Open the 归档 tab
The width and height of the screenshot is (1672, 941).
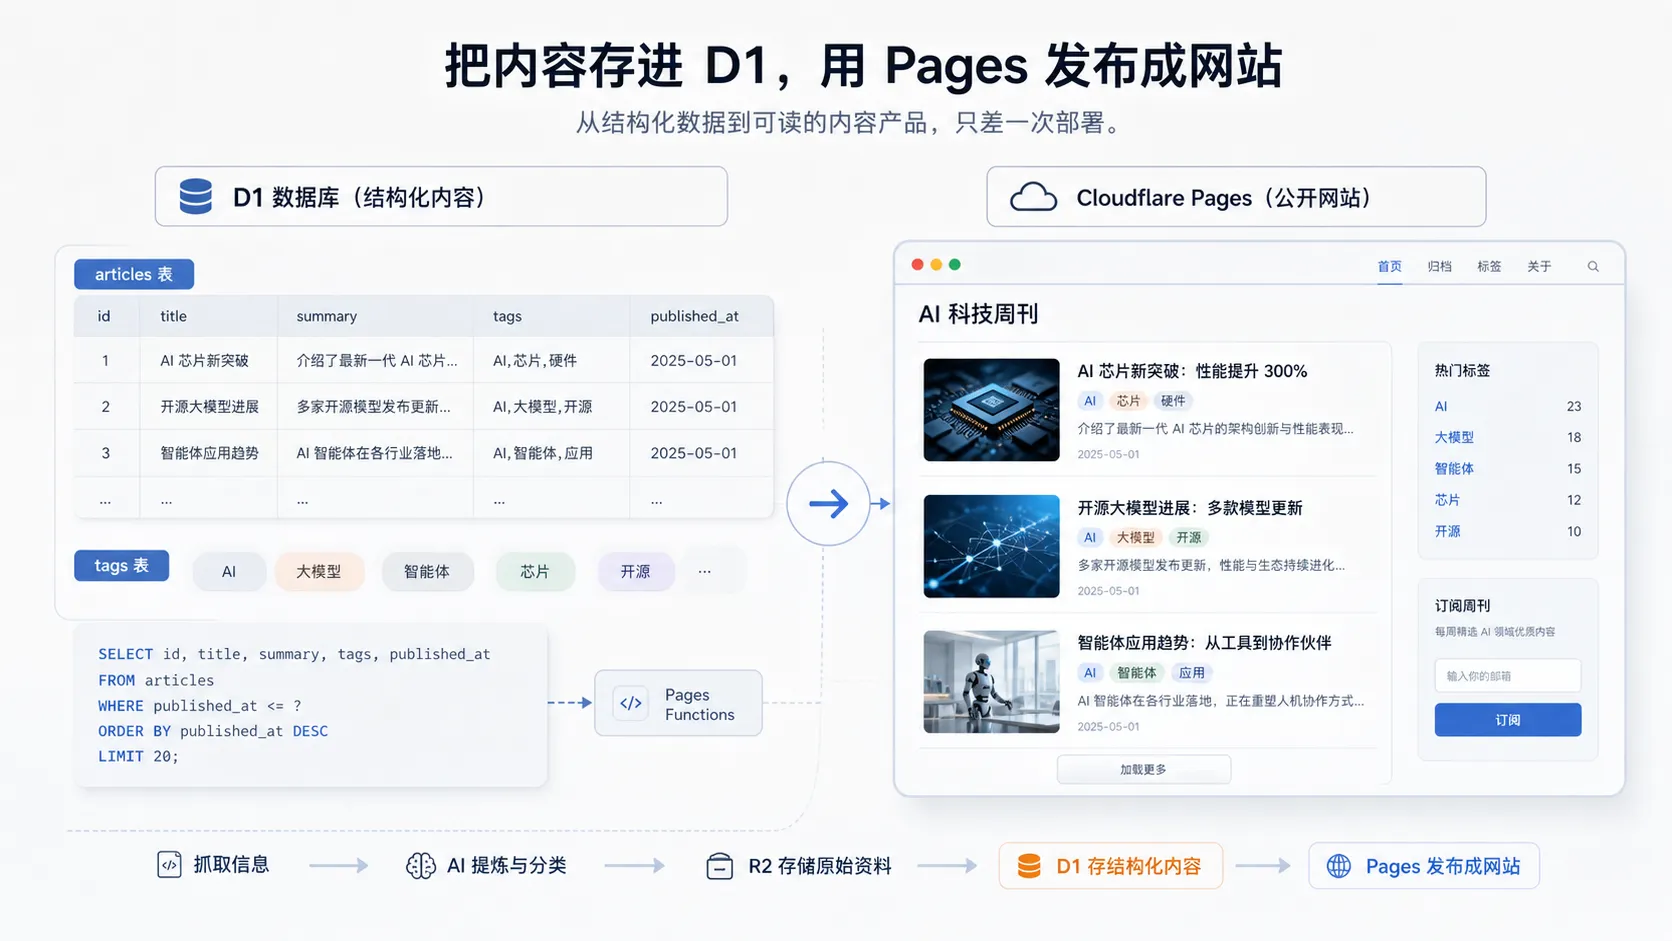1440,267
